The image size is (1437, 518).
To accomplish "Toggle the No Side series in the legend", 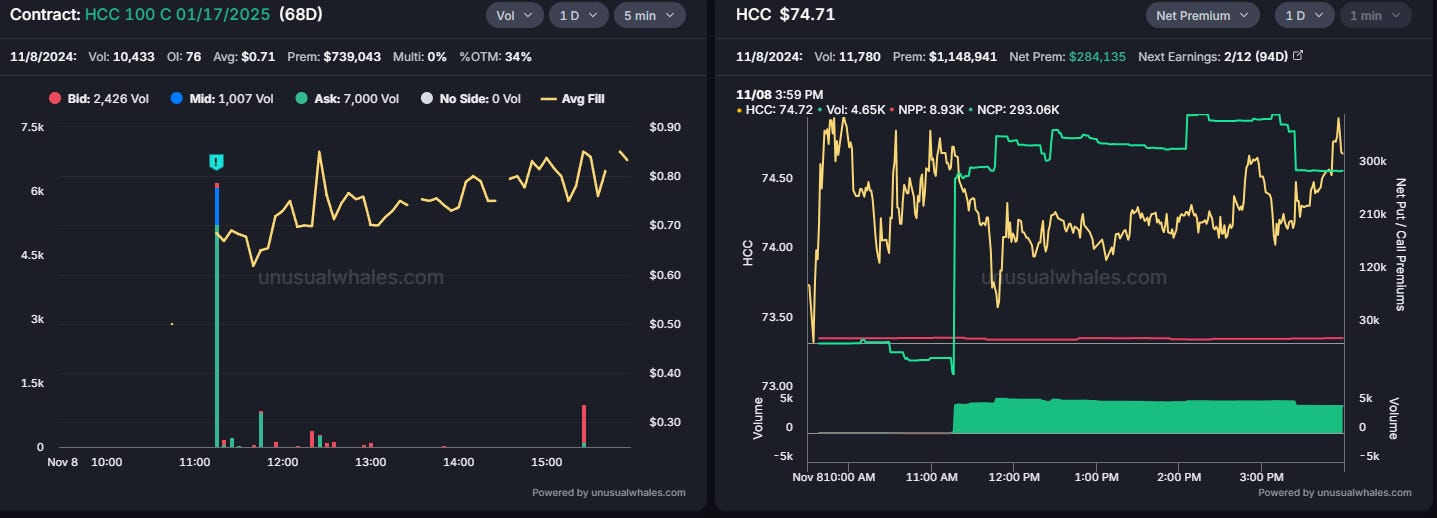I will 470,99.
